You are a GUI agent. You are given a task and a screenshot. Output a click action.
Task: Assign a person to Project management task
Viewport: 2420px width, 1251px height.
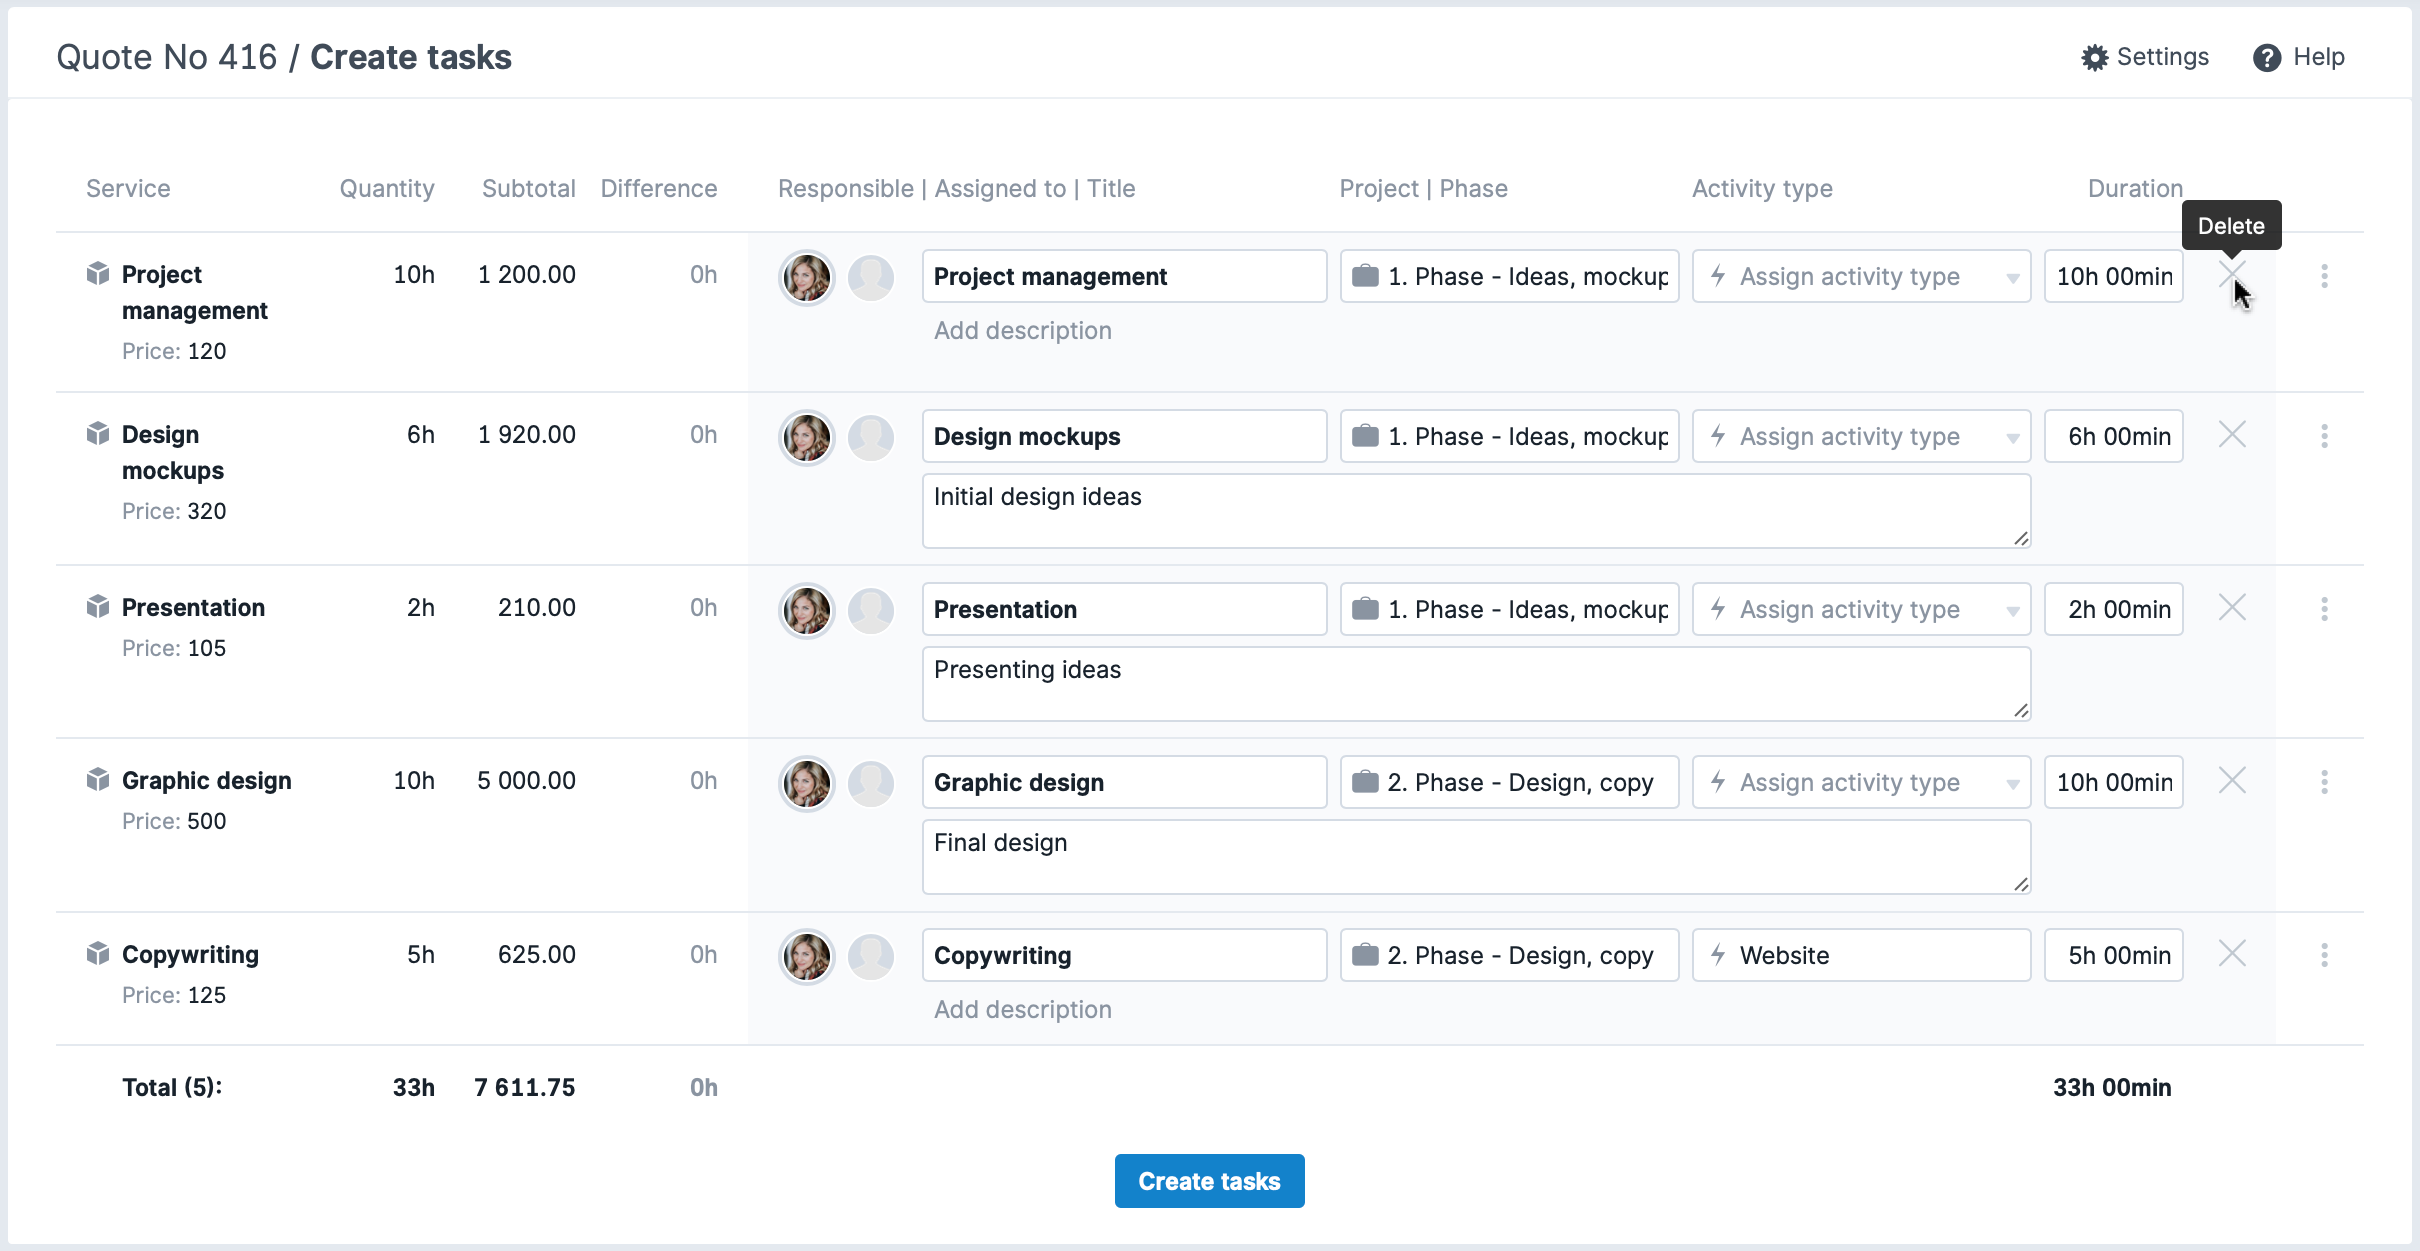(x=871, y=277)
